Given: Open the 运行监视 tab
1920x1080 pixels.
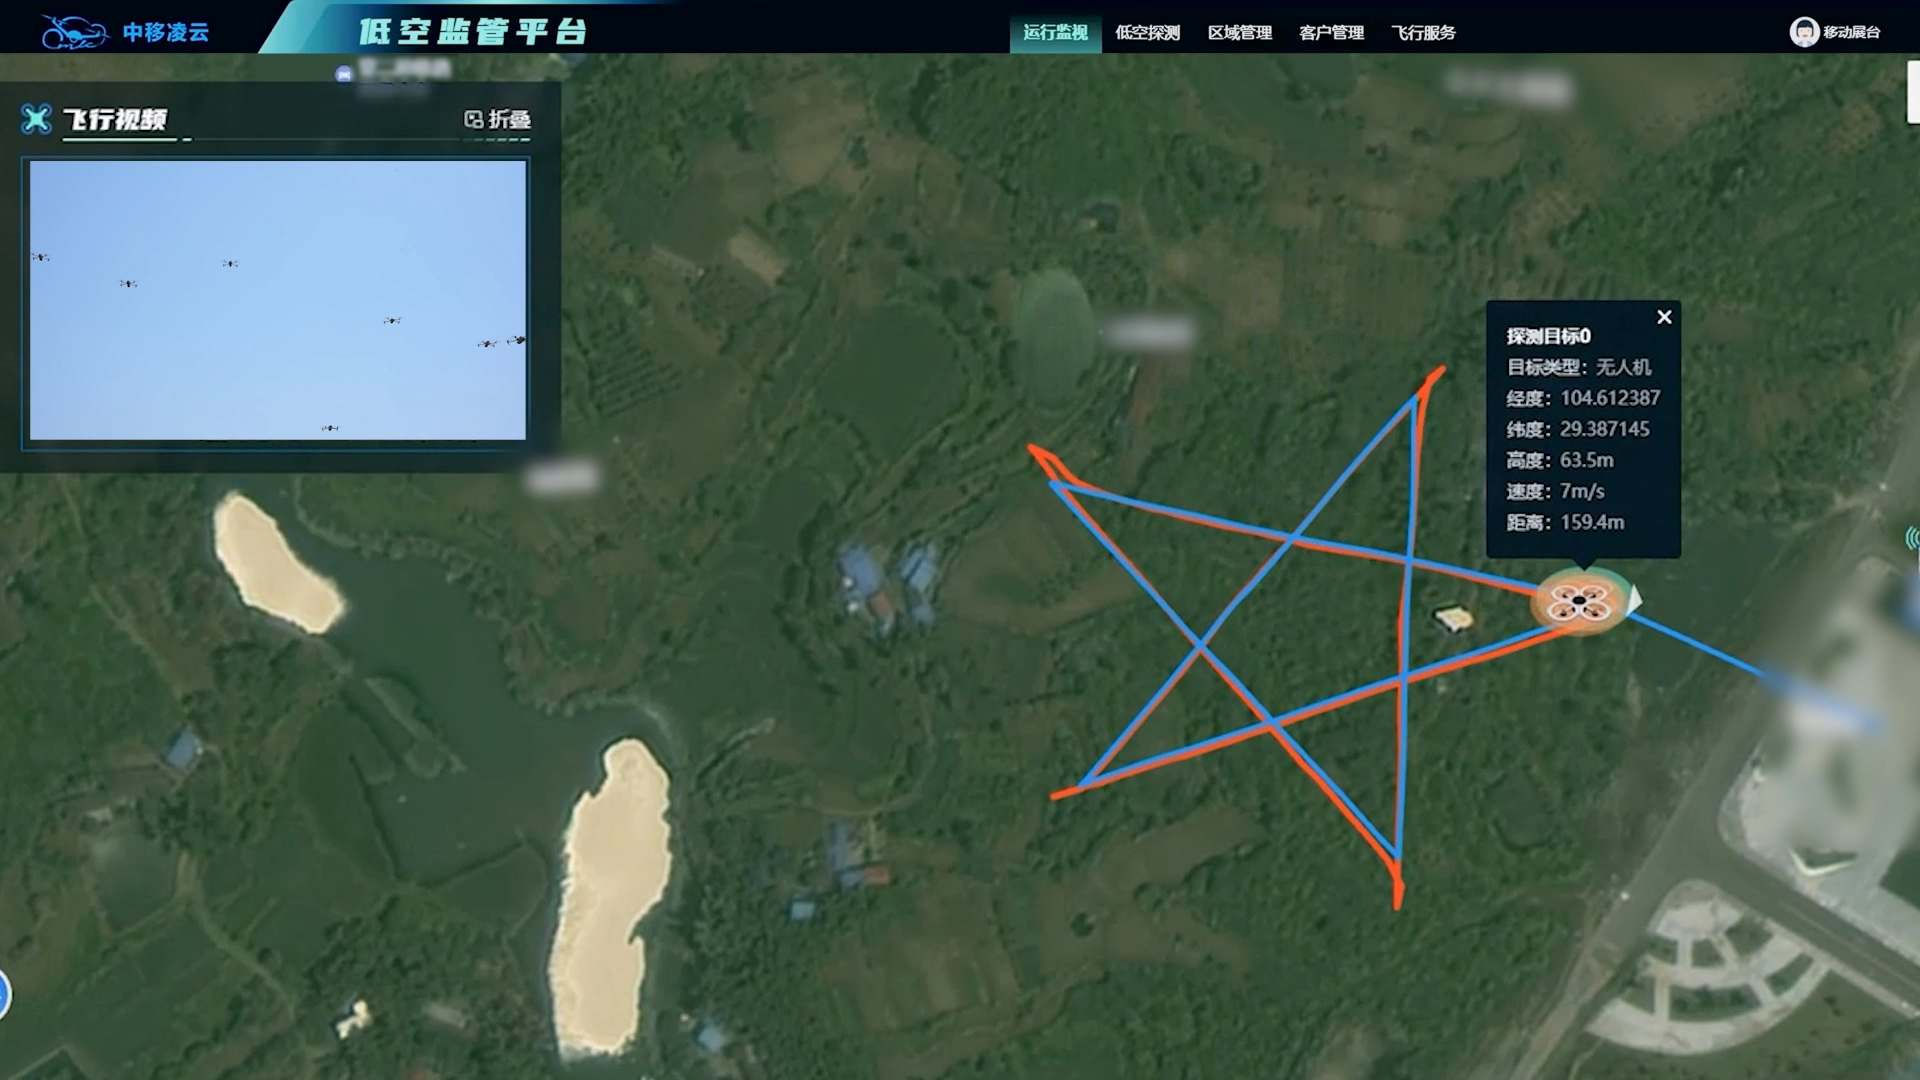Looking at the screenshot, I should tap(1055, 32).
